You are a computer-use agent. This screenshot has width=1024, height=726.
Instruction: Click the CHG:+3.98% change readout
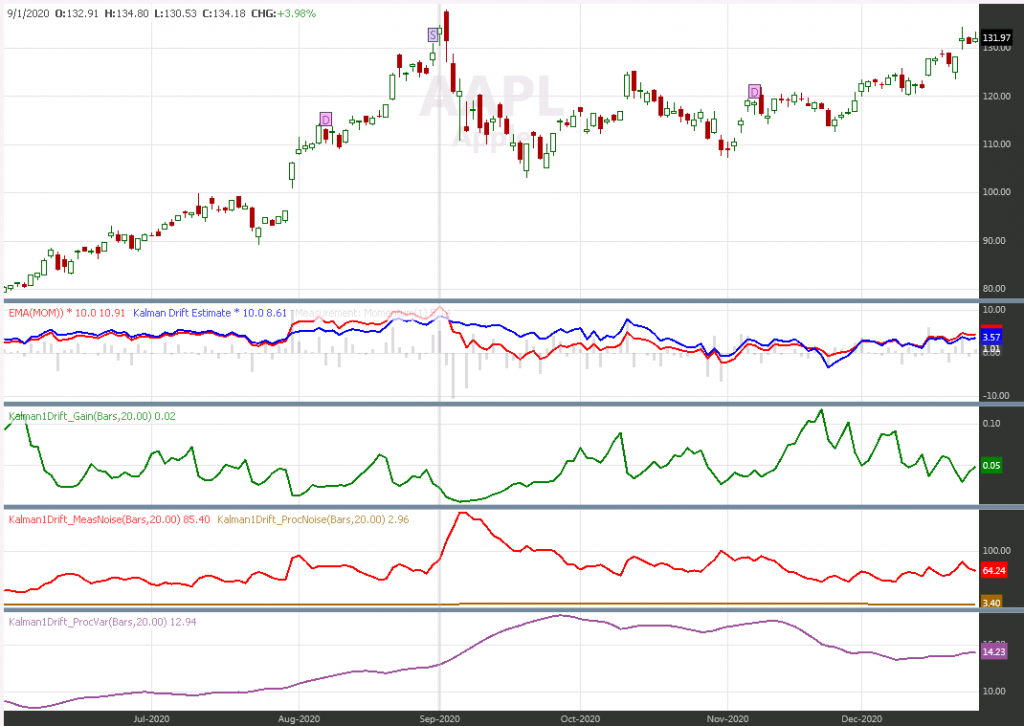[x=283, y=13]
